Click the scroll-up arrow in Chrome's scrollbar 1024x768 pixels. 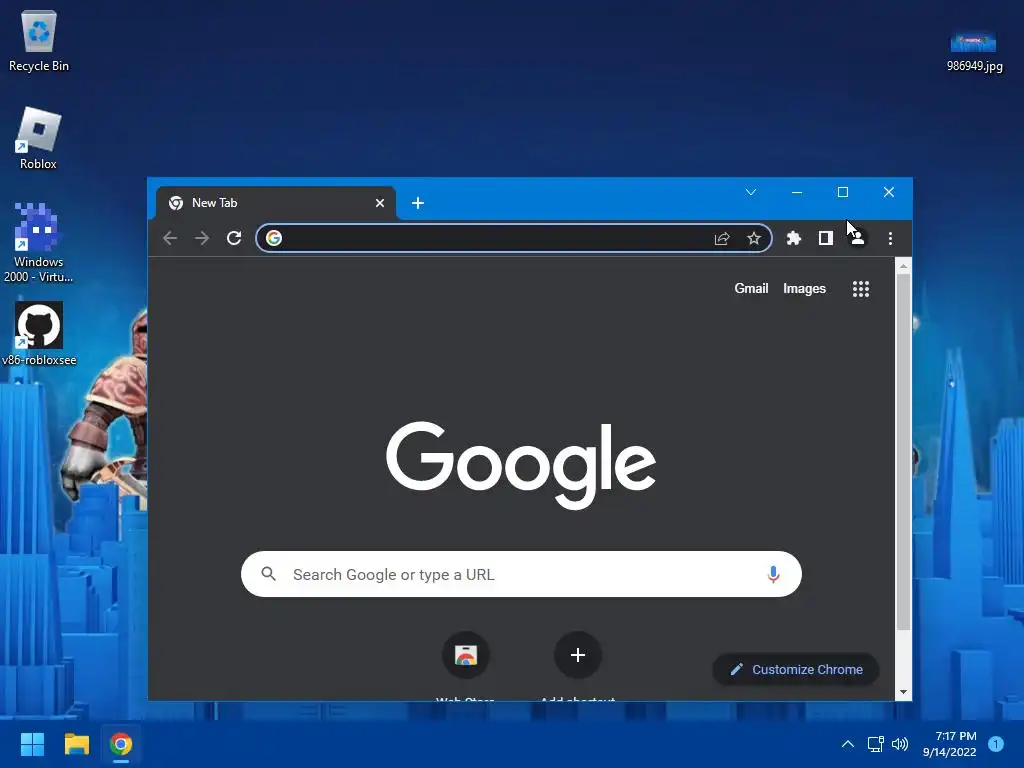[x=903, y=266]
